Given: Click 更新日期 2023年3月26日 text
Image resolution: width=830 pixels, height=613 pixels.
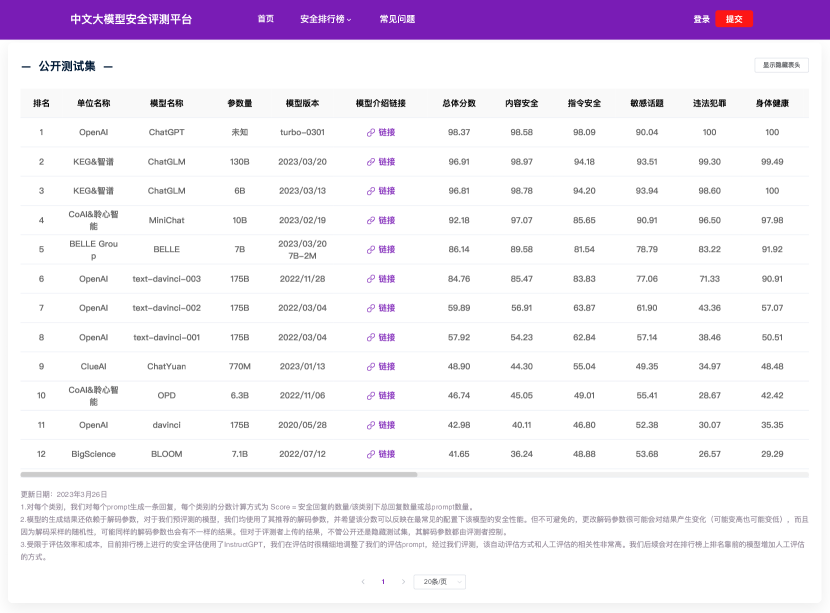Looking at the screenshot, I should (64, 494).
